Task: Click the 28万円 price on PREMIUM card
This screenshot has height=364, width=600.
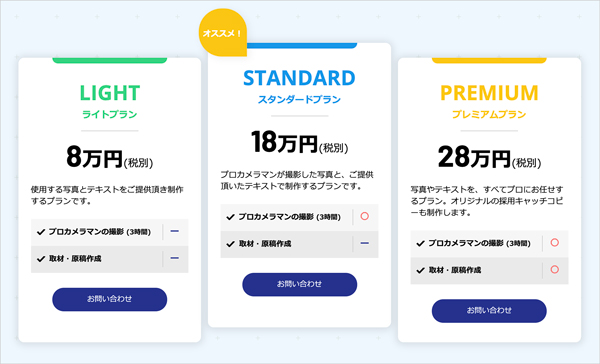Action: 474,157
